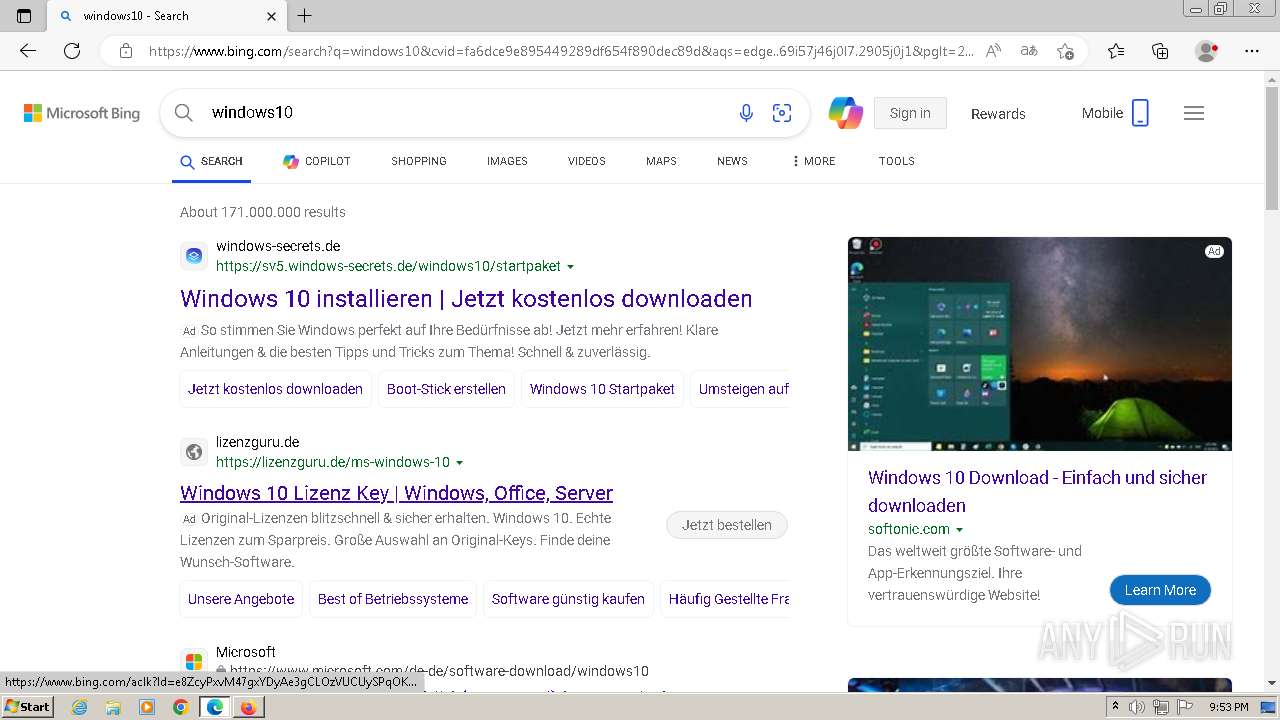This screenshot has width=1280, height=720.
Task: Open Windows 10 Lizenz Key result
Action: pos(396,493)
